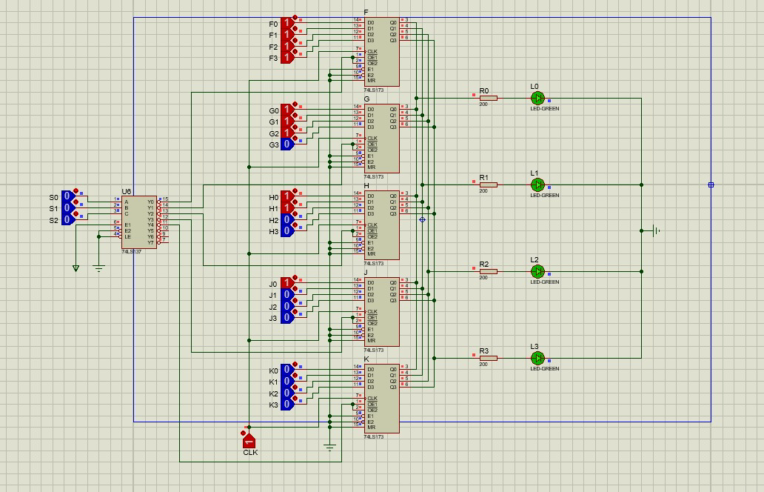Select the blue handle on the frame's right edge
This screenshot has width=764, height=492.
[711, 185]
